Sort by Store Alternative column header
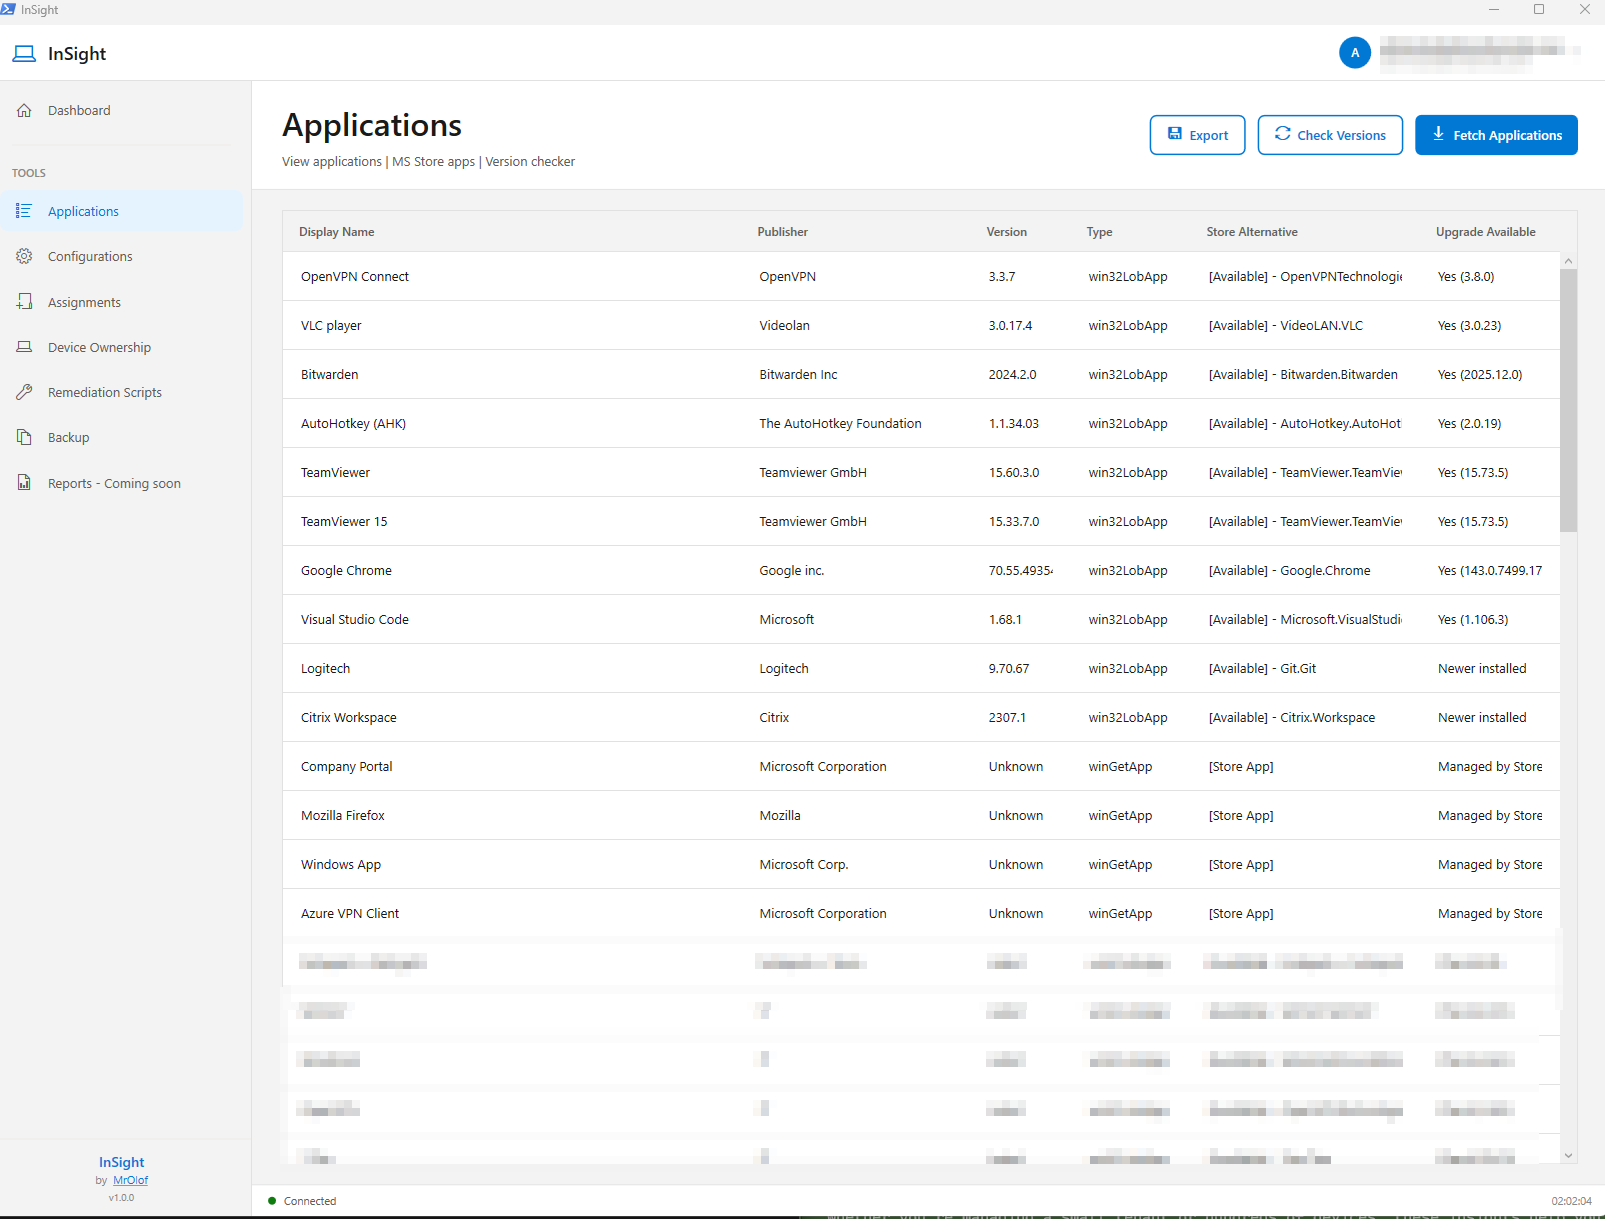The height and width of the screenshot is (1219, 1605). (x=1252, y=232)
